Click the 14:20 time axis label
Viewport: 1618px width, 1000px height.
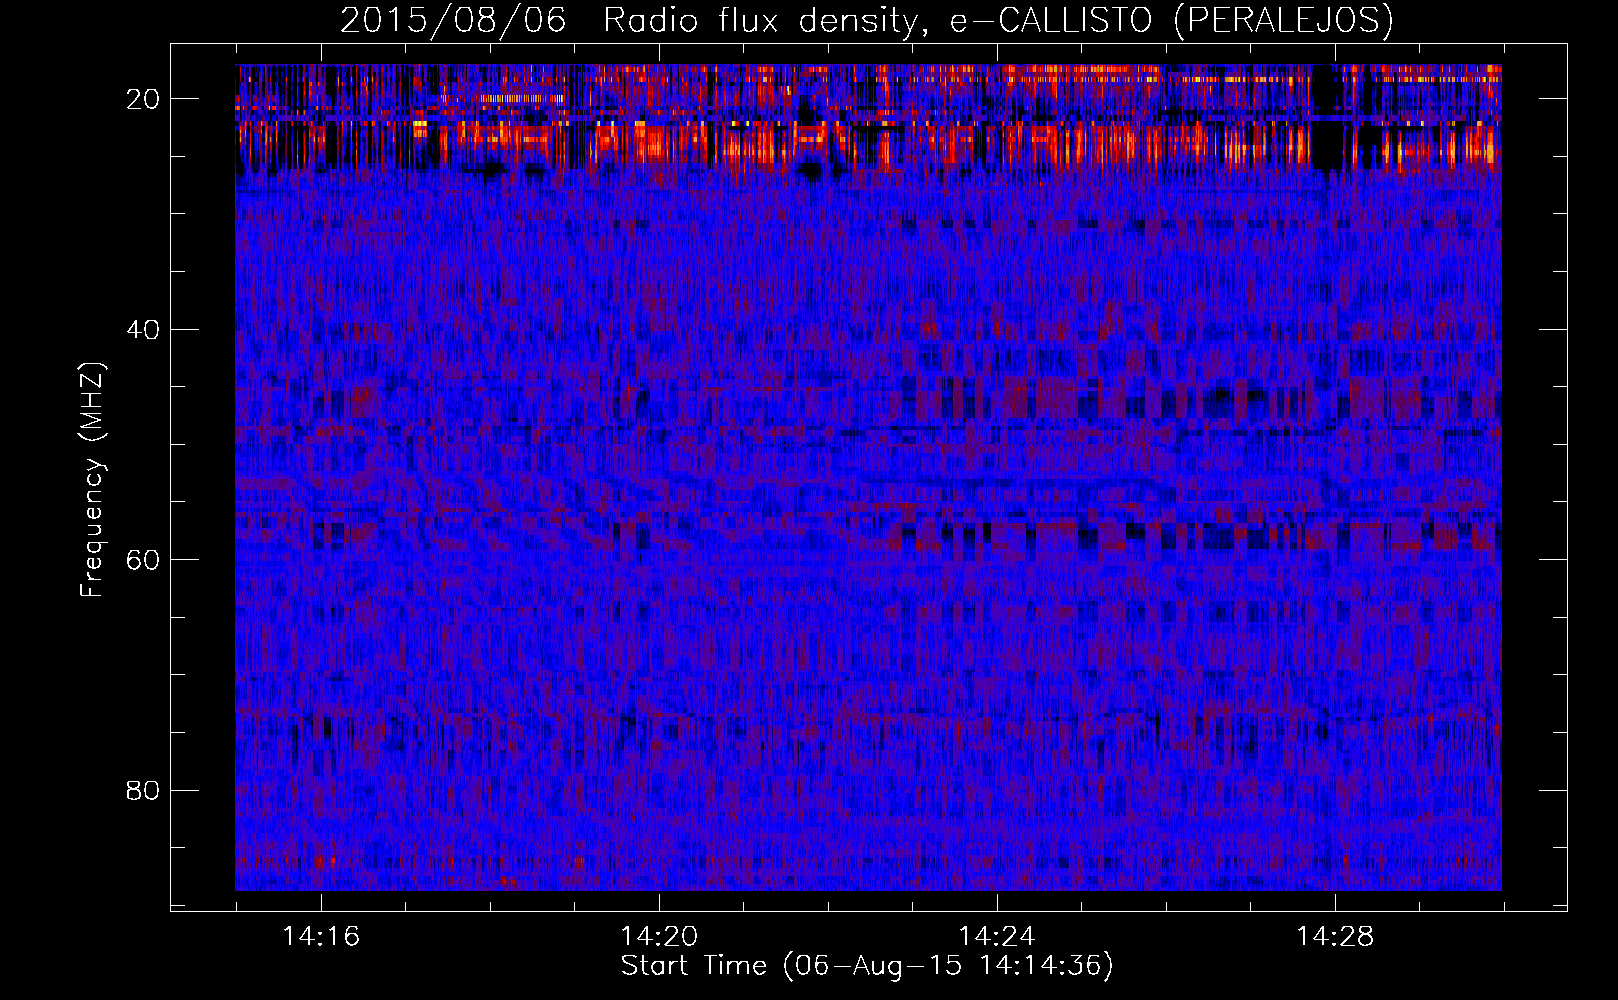(659, 936)
